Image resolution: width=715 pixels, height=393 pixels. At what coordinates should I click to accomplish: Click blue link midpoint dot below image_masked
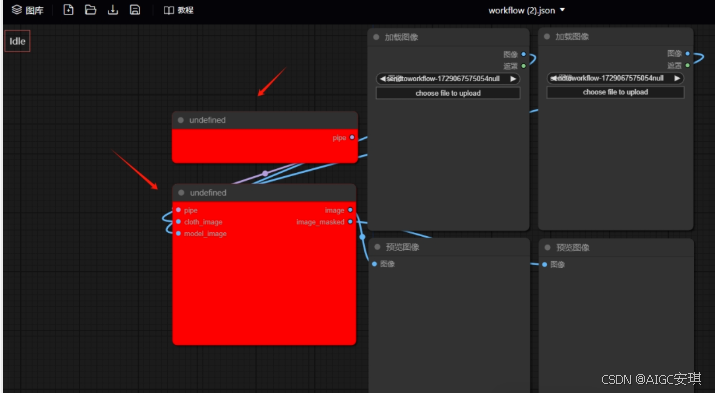pos(362,237)
